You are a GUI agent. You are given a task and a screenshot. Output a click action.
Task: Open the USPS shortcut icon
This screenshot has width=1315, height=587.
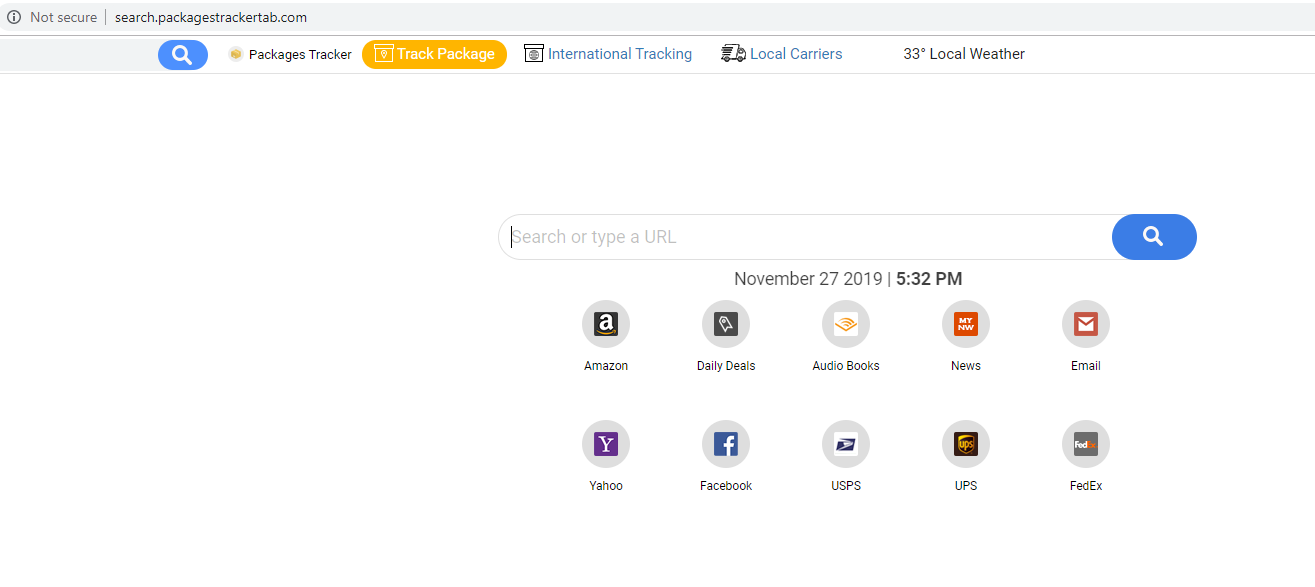(846, 444)
